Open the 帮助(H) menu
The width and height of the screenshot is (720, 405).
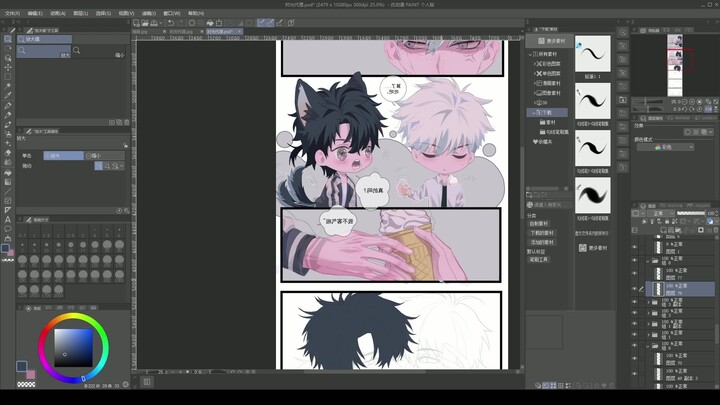(x=196, y=13)
